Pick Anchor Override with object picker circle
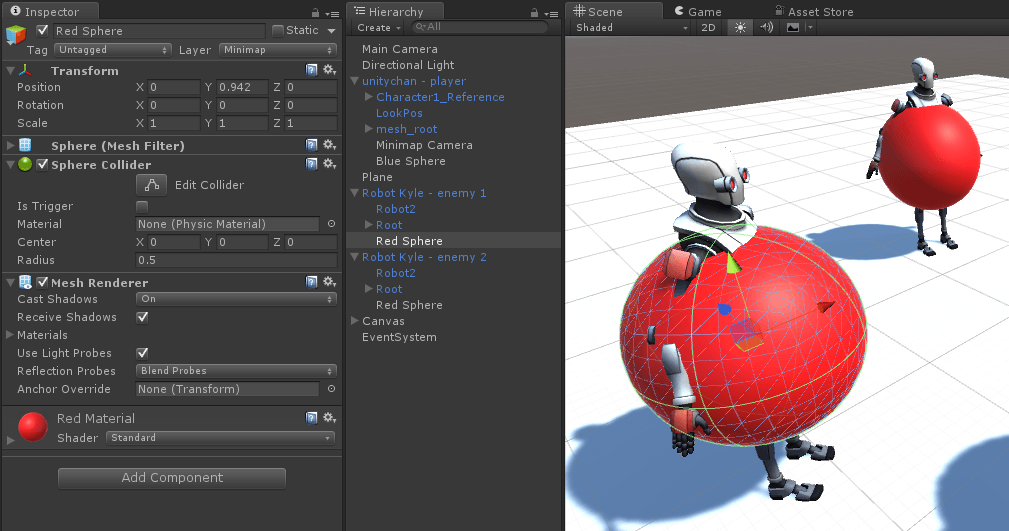This screenshot has height=531, width=1009. (x=331, y=389)
